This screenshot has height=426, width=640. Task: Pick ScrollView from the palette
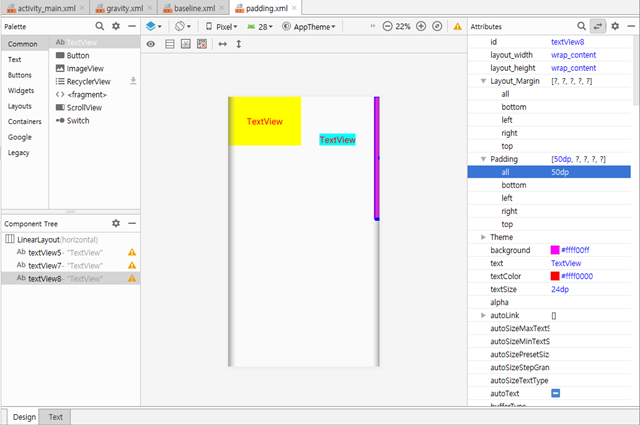[84, 108]
